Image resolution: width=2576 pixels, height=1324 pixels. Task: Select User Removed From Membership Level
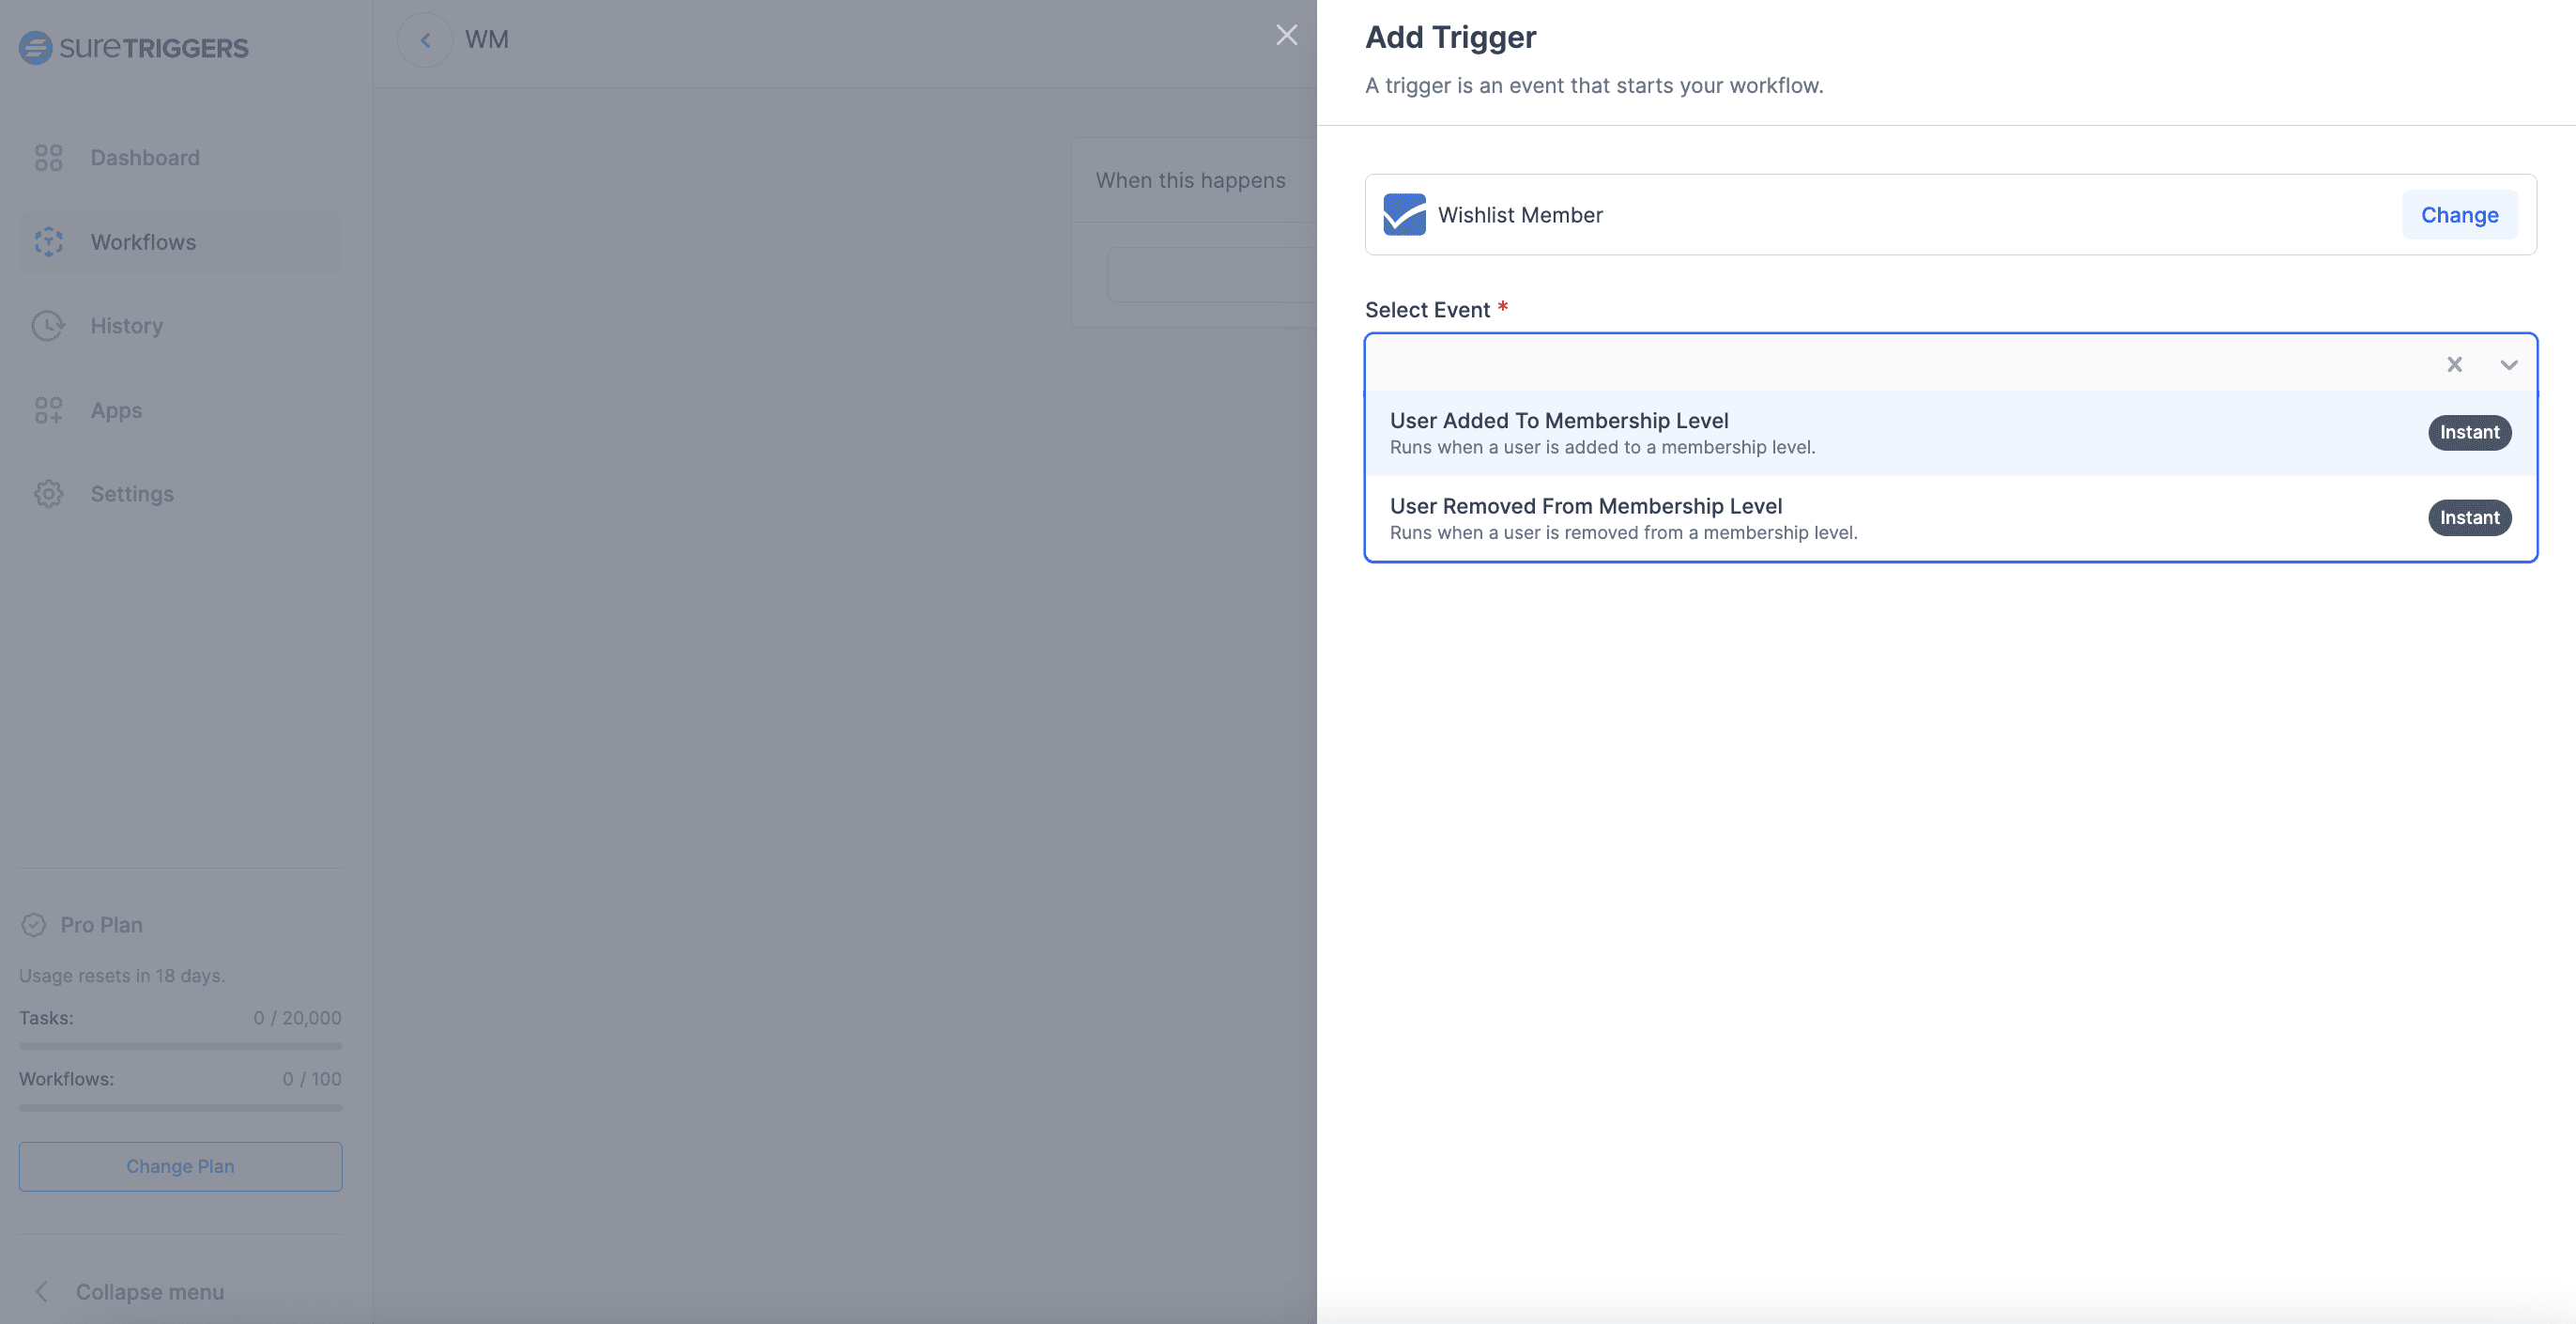(x=1950, y=518)
